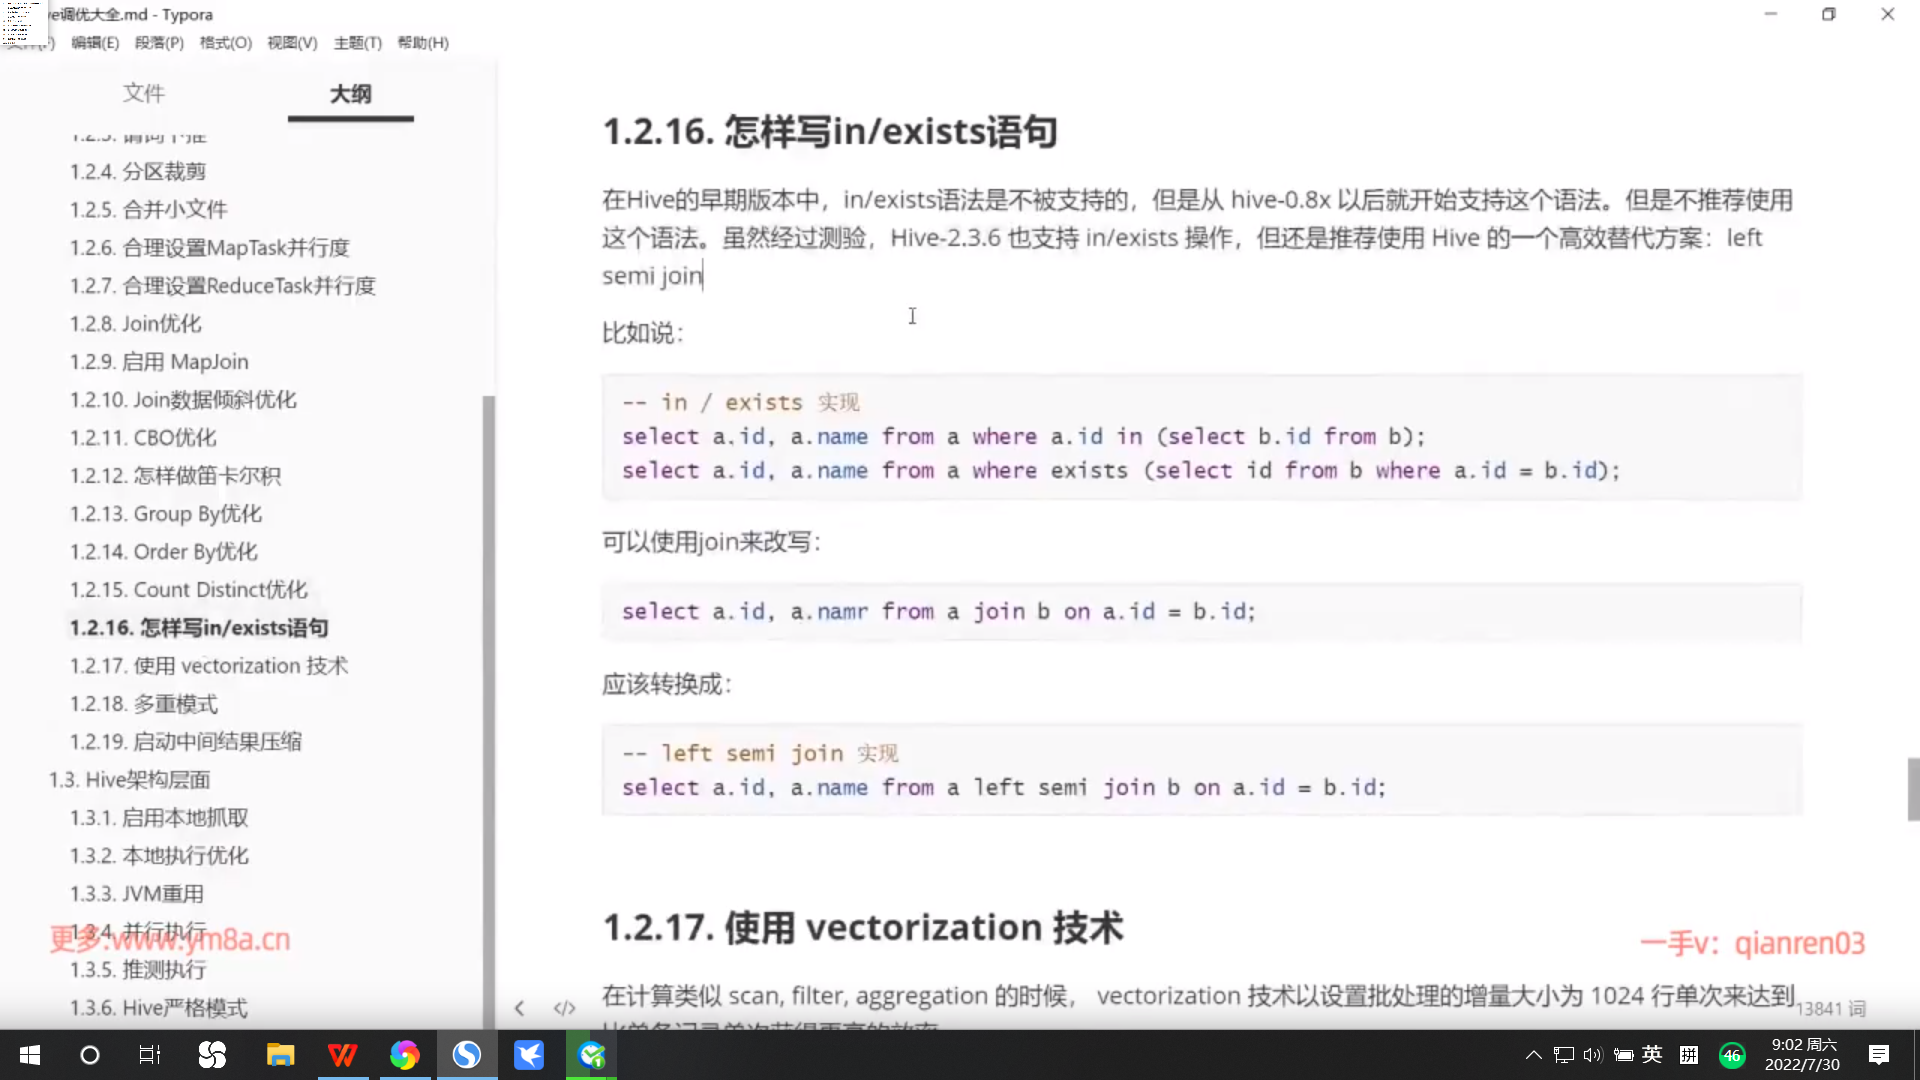
Task: Toggle the input language 英 indicator
Action: click(1652, 1055)
